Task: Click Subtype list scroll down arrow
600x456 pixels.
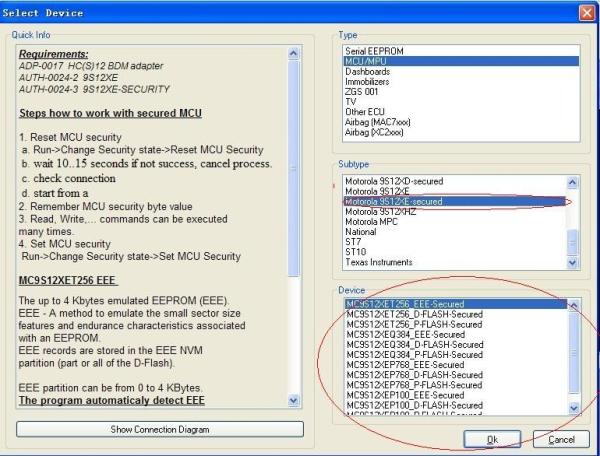Action: 572,262
